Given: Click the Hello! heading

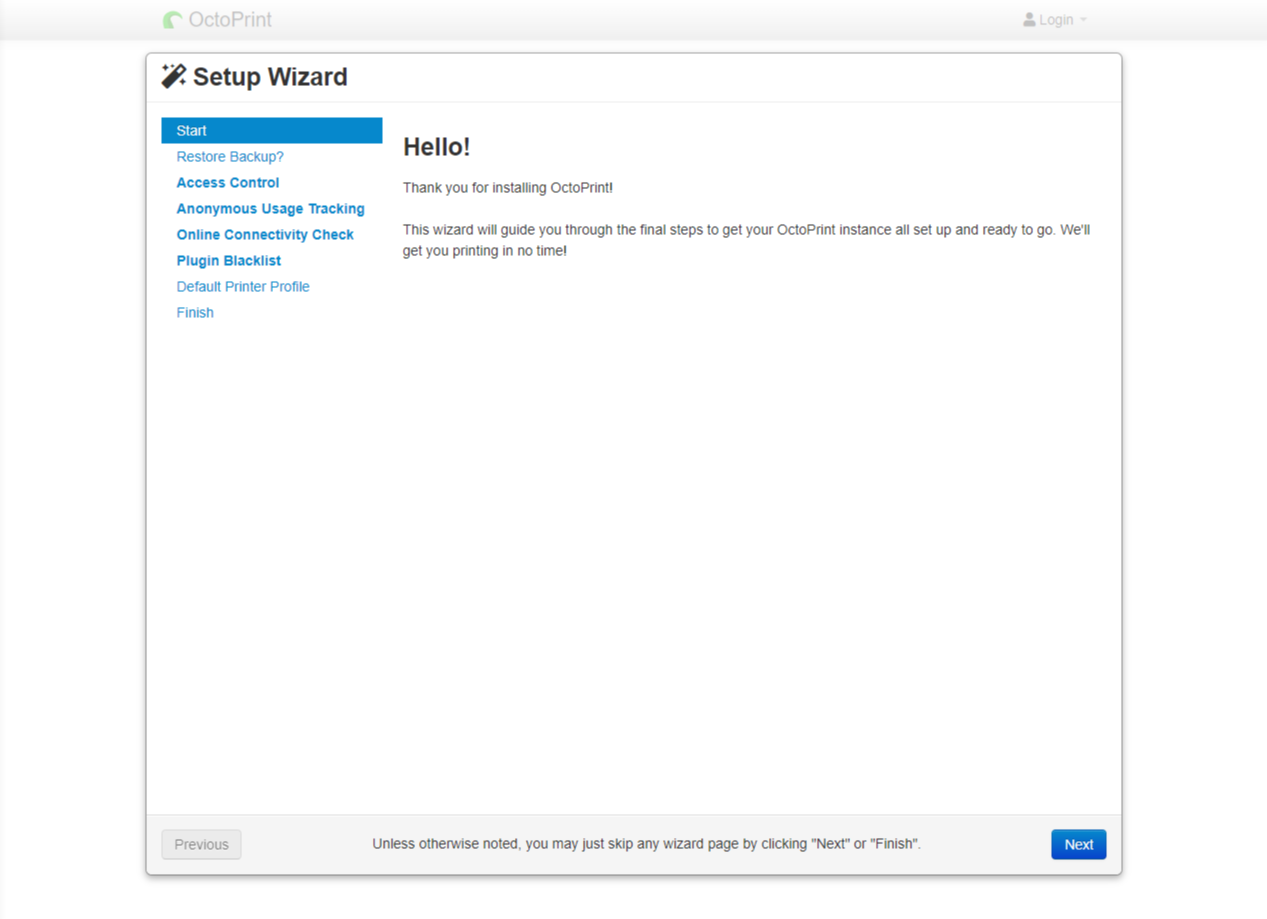Looking at the screenshot, I should click(436, 147).
